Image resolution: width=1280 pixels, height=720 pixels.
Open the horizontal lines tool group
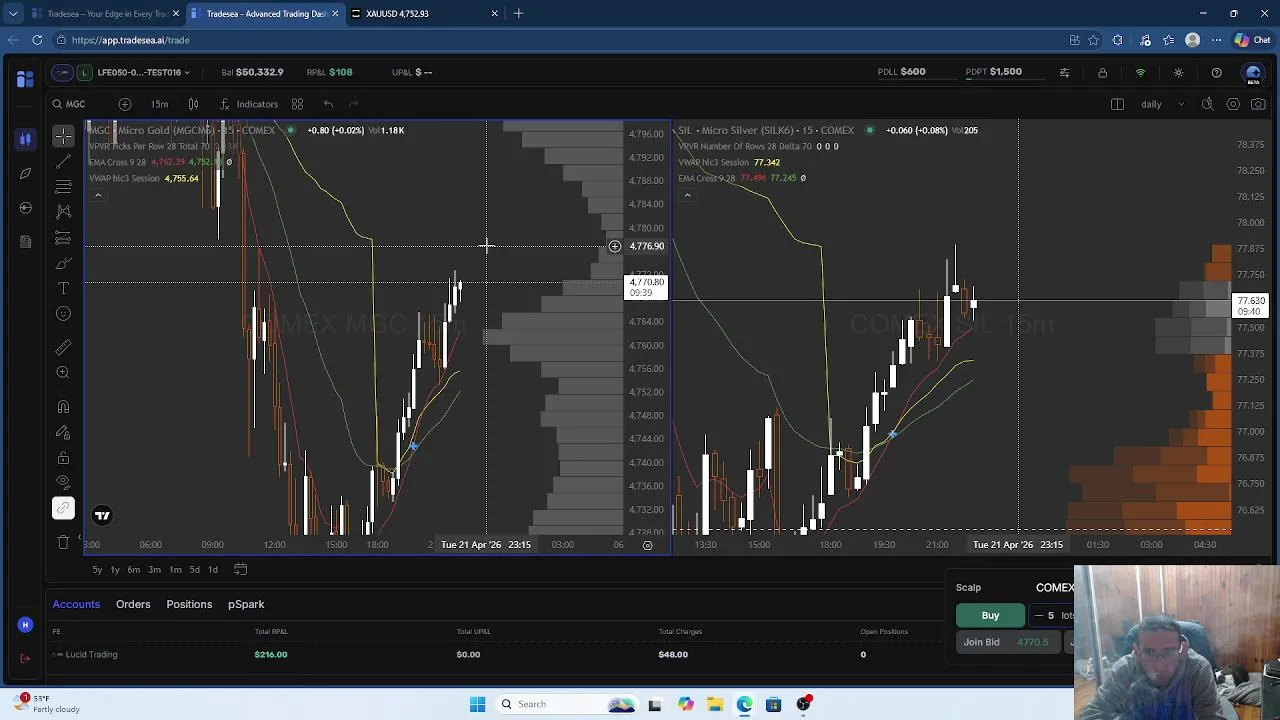63,186
